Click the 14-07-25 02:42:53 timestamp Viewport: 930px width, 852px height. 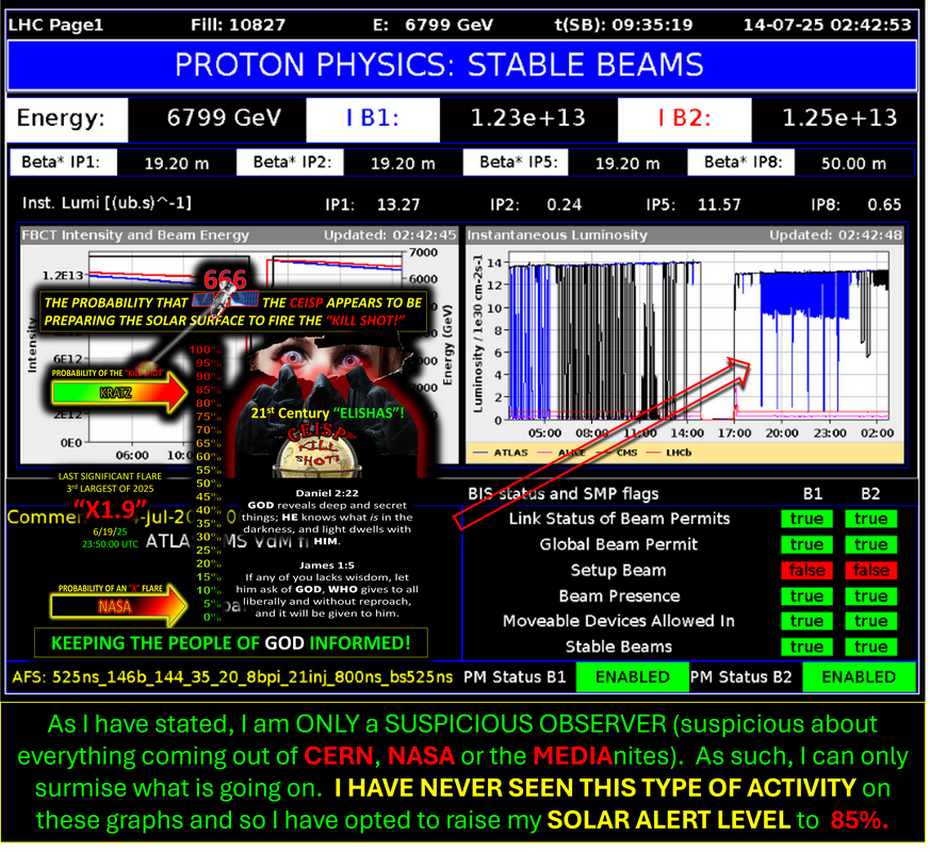[827, 25]
